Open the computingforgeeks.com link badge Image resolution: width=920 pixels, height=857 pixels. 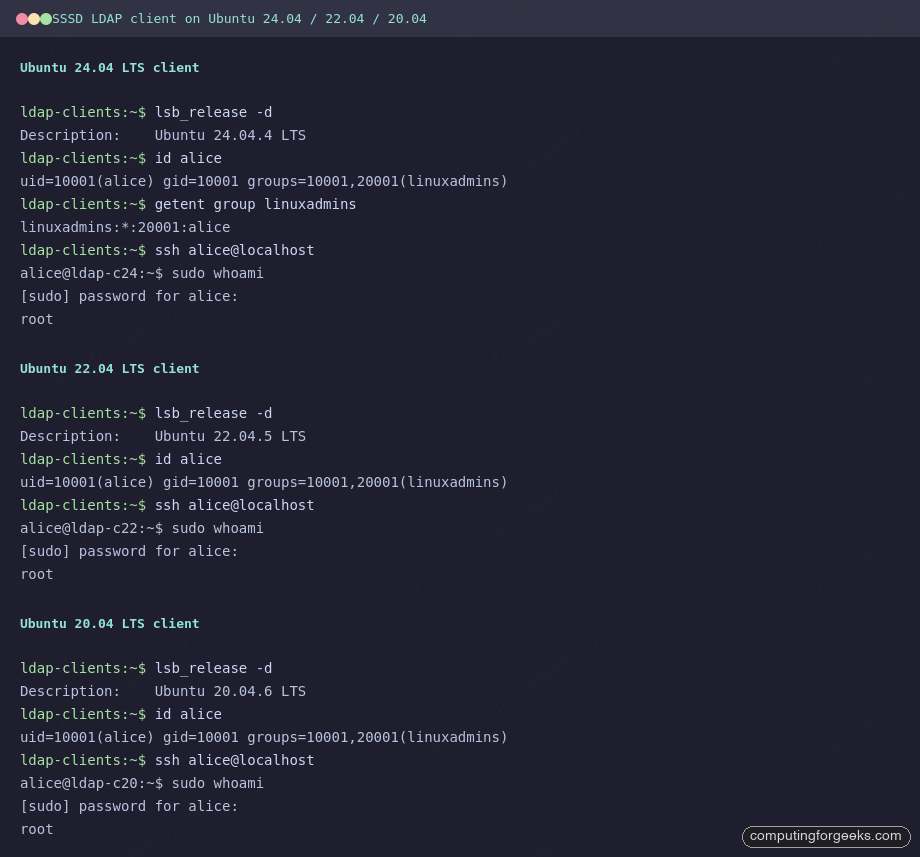[x=826, y=837]
